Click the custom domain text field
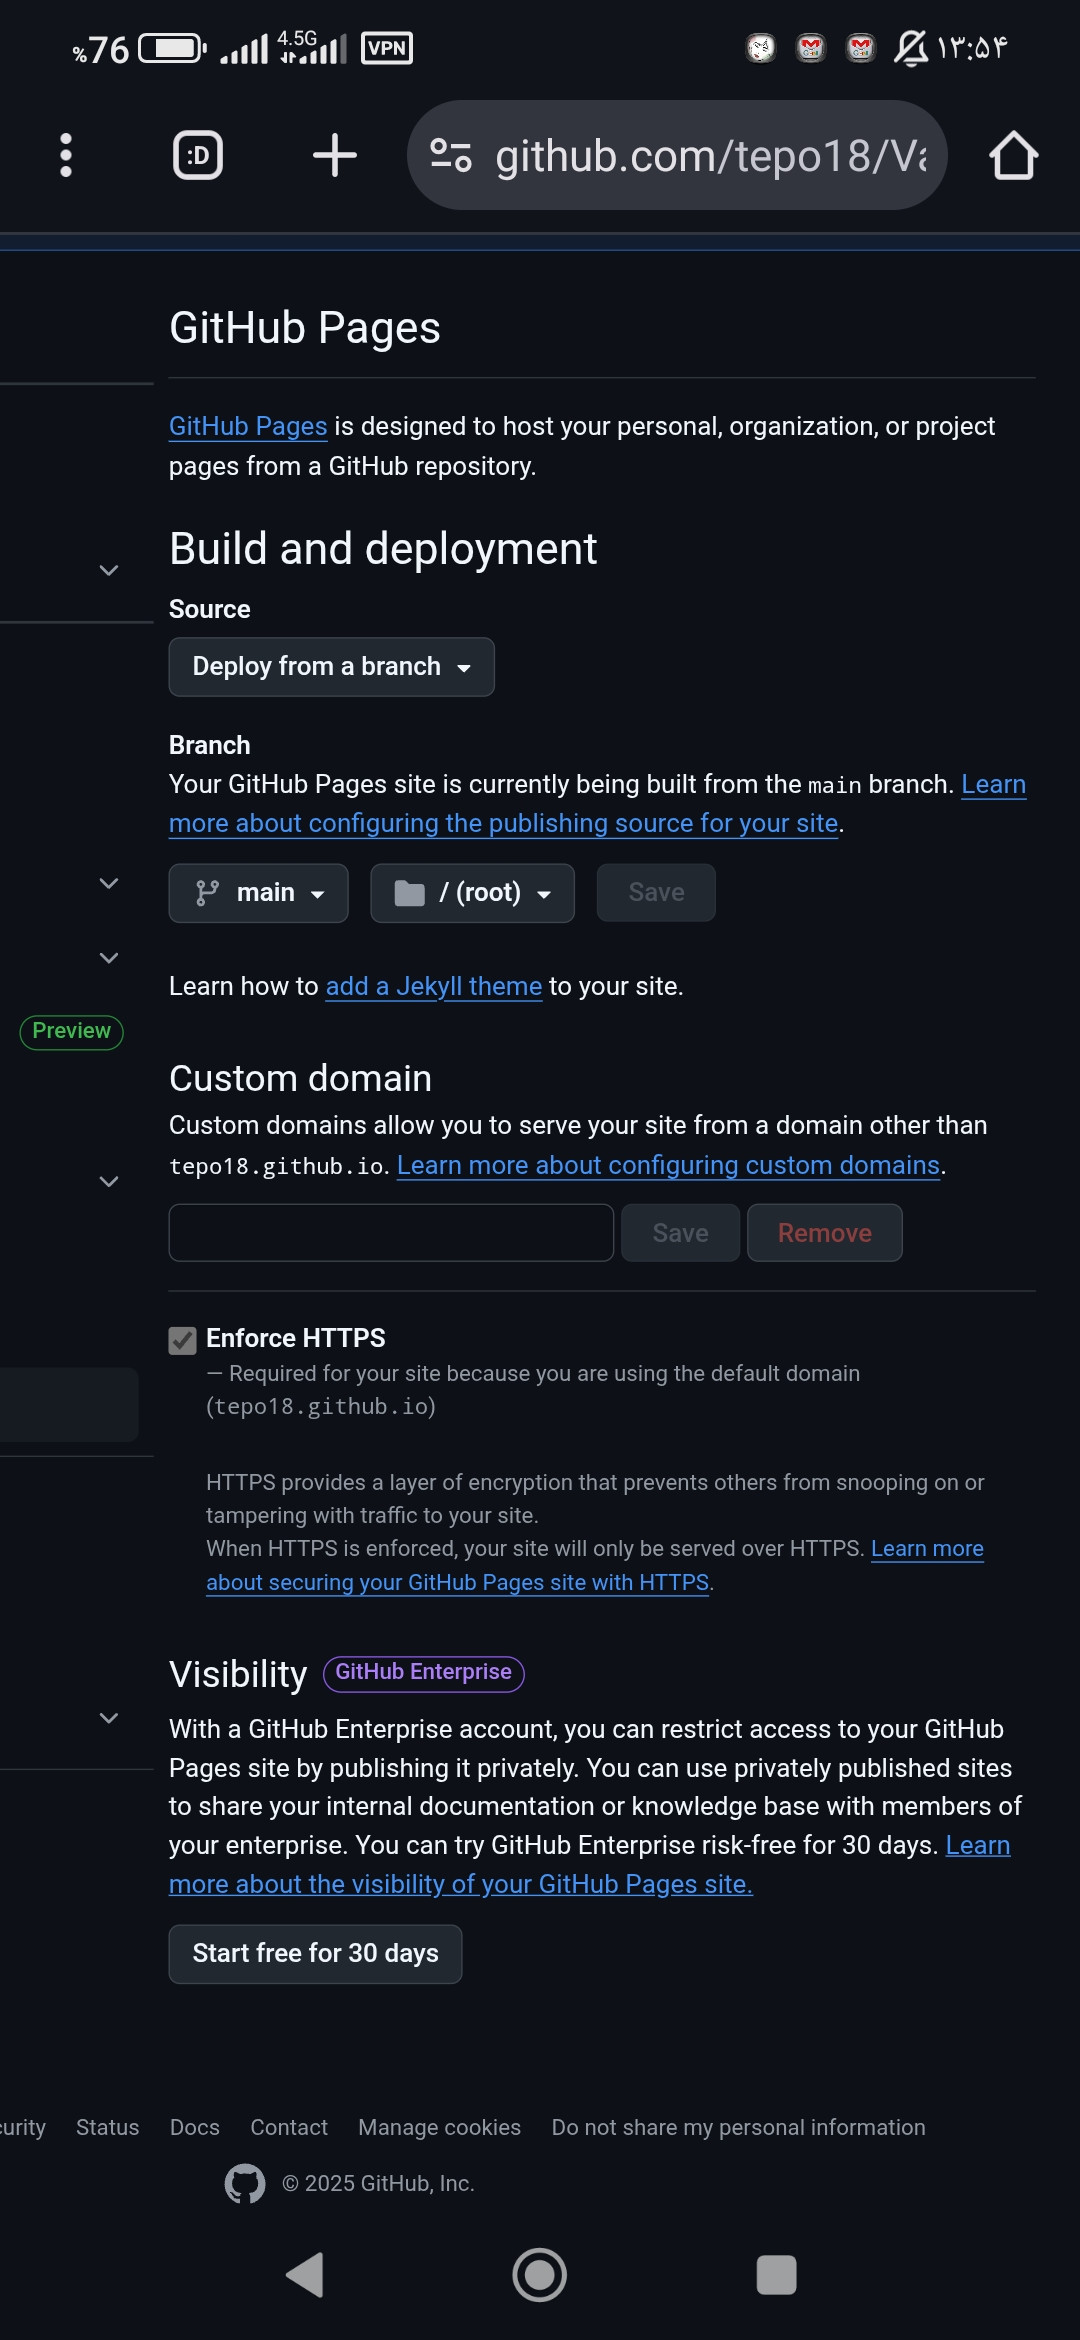1080x2340 pixels. click(x=391, y=1233)
